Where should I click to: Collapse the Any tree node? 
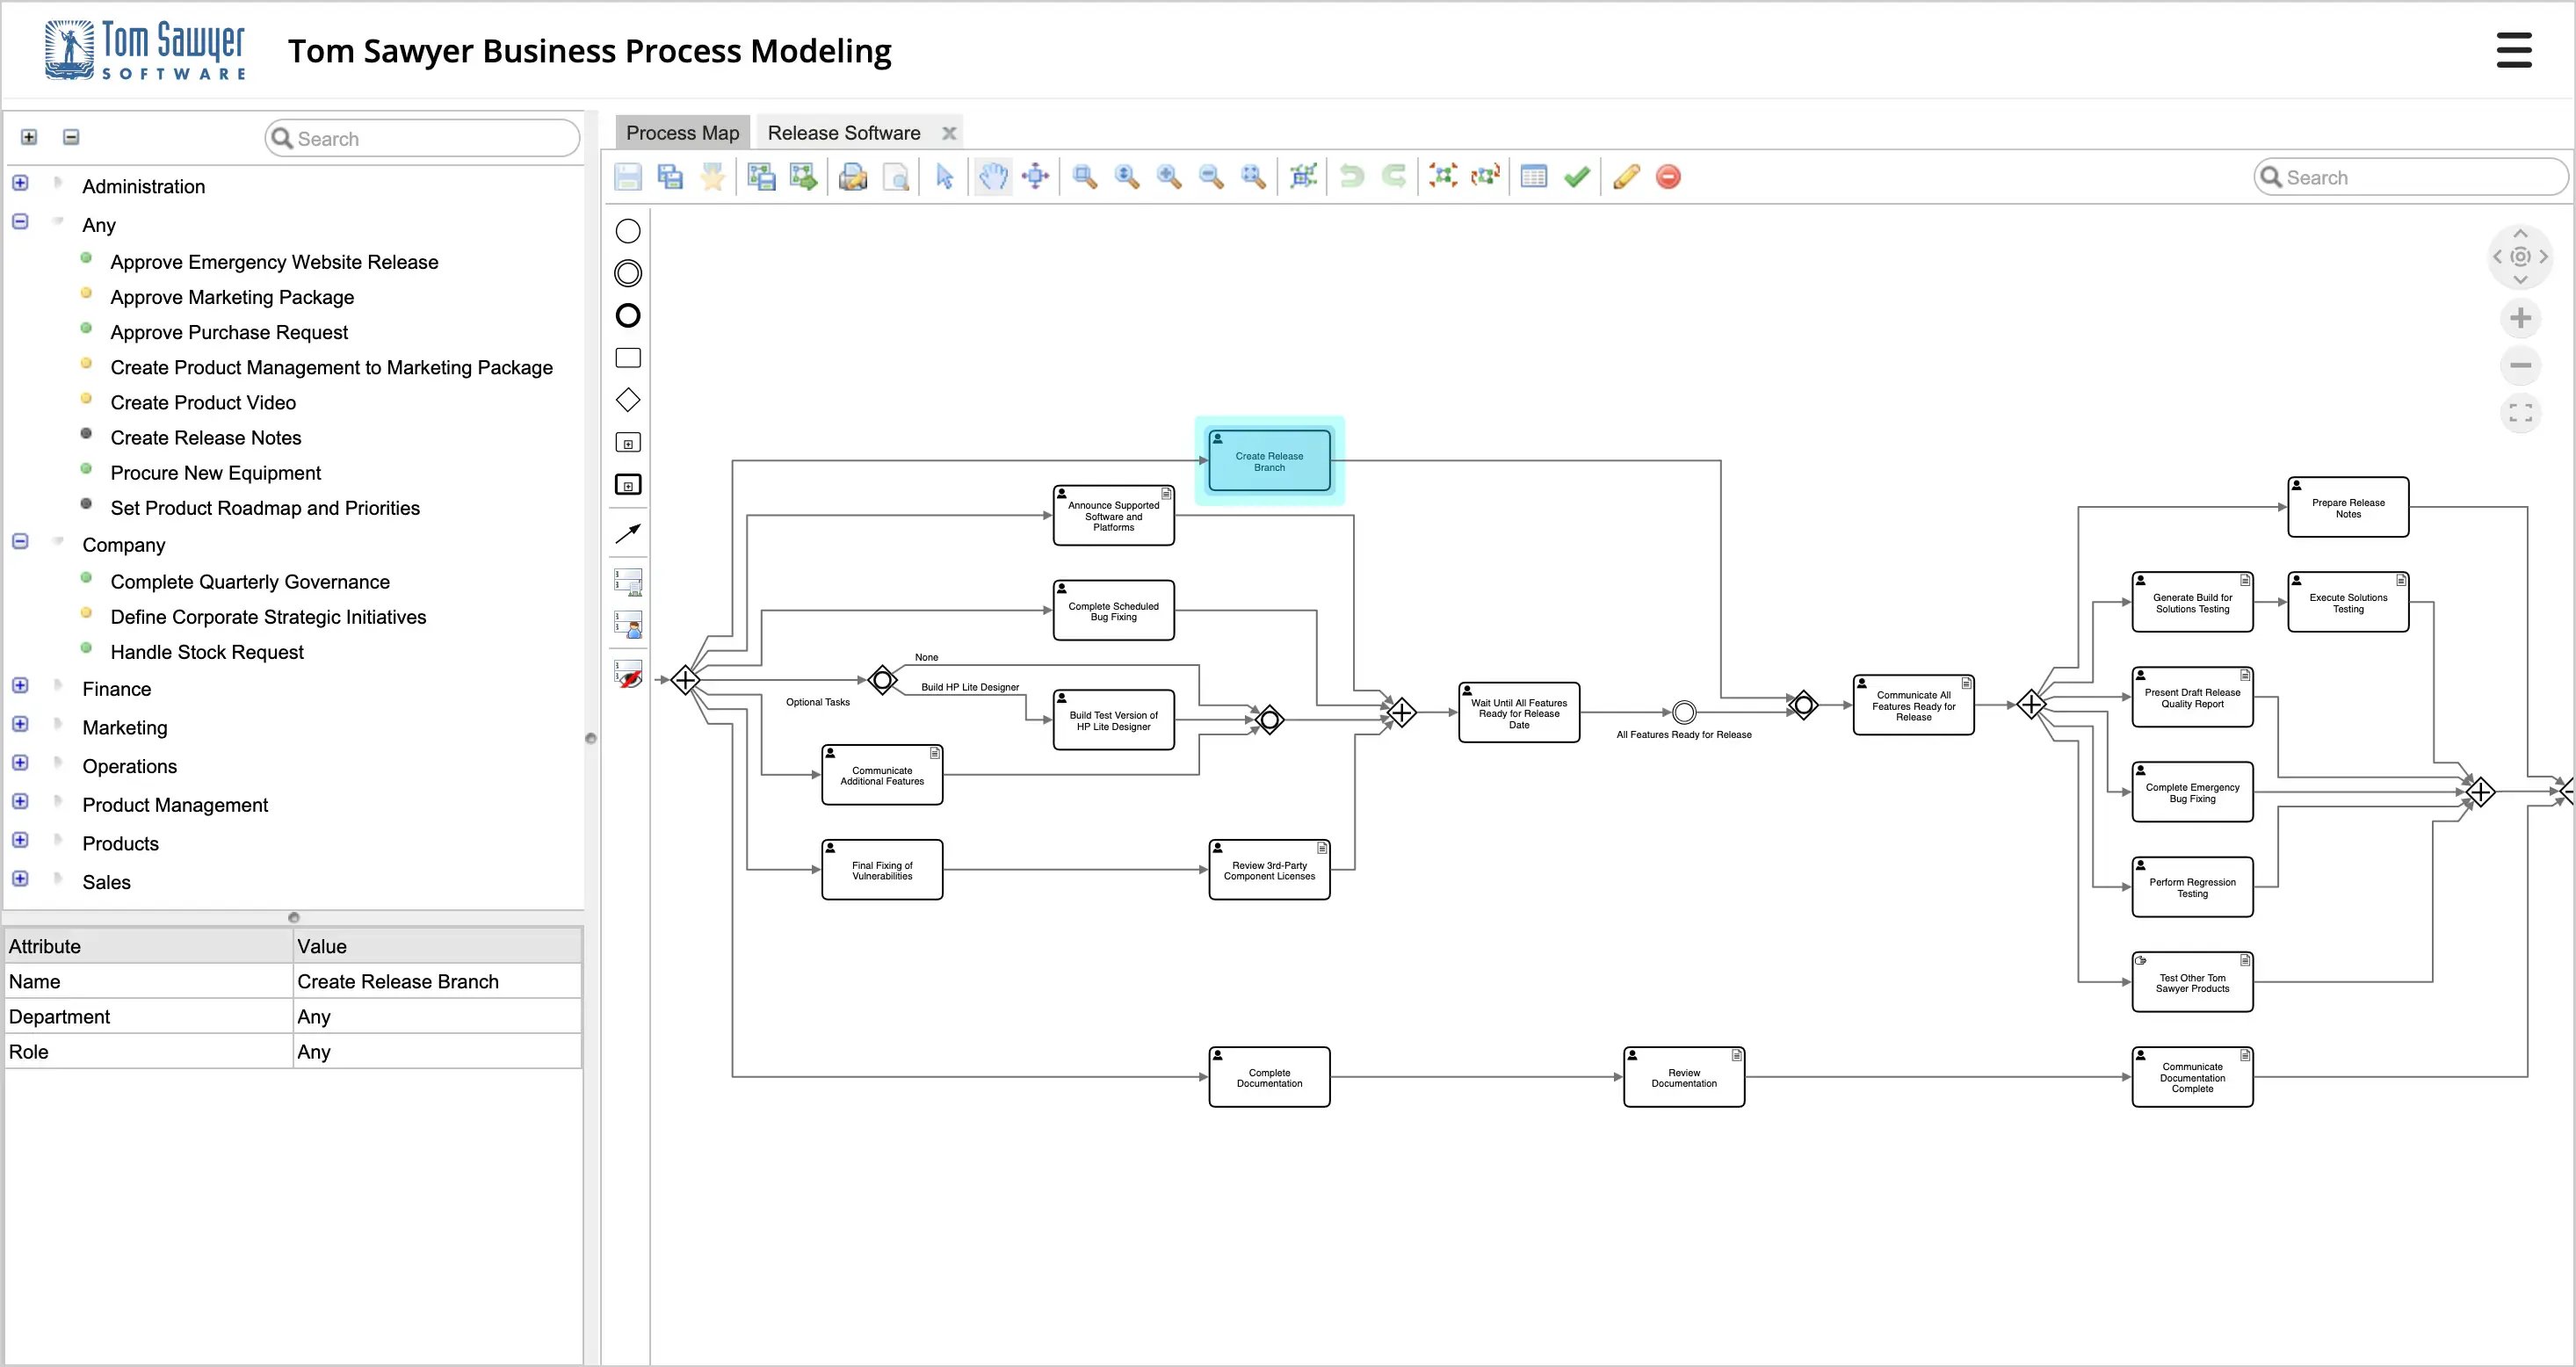pyautogui.click(x=20, y=222)
